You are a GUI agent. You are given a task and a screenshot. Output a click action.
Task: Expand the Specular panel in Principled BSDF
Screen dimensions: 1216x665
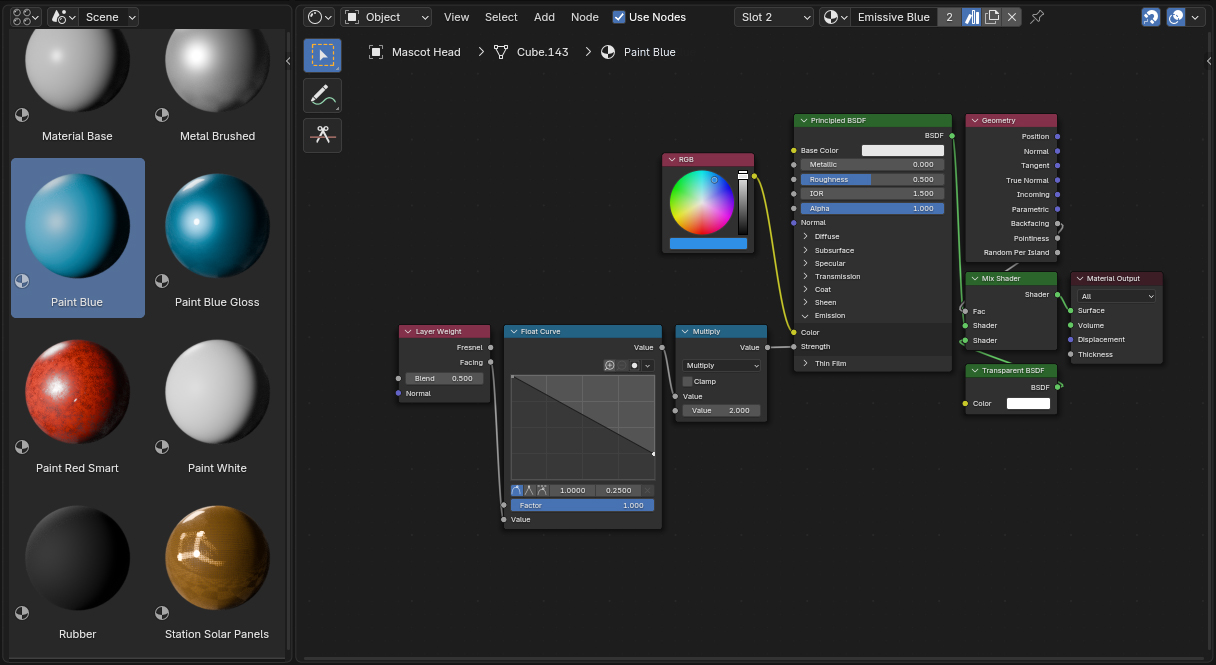(805, 263)
